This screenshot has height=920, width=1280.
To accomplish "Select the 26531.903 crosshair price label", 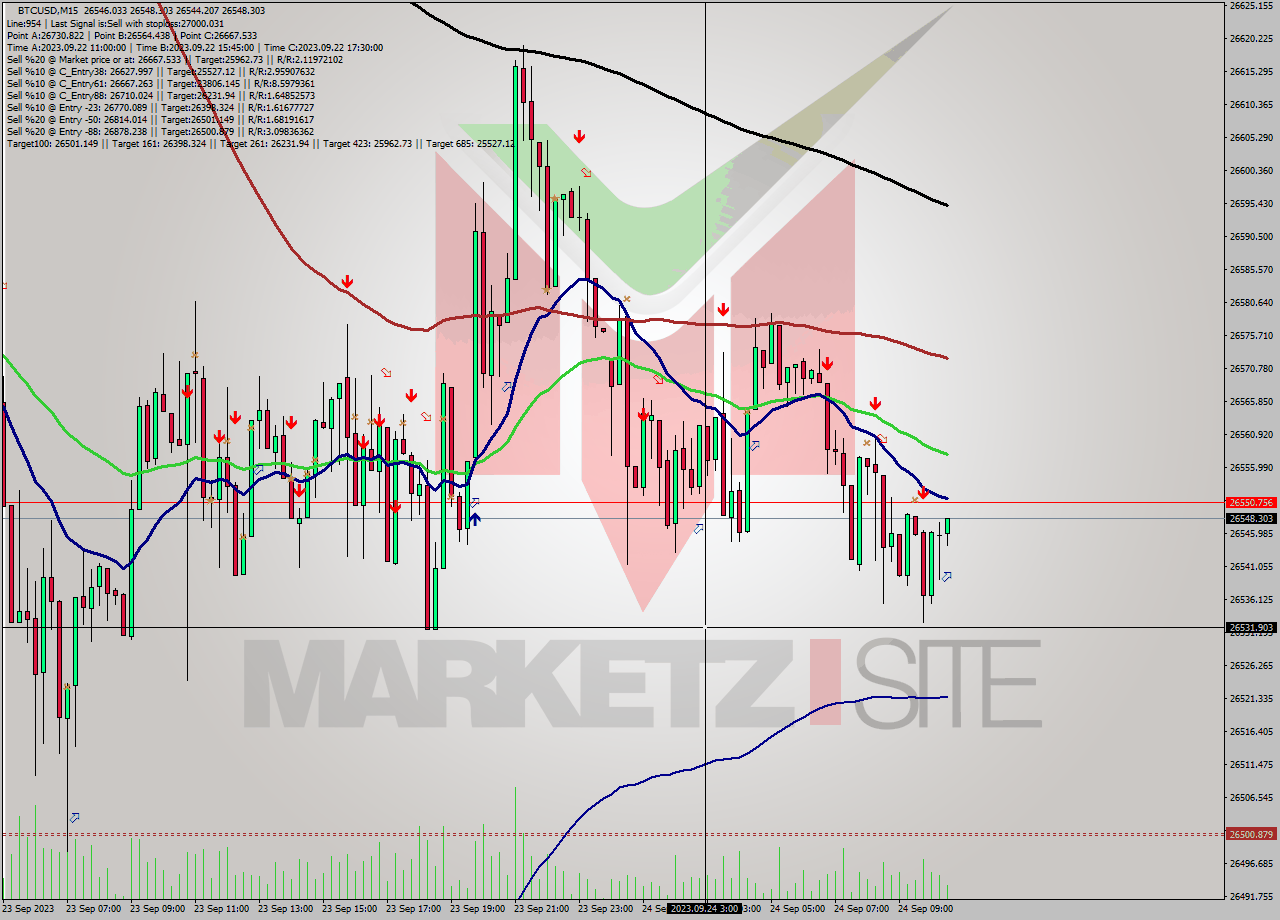I will pos(1251,627).
